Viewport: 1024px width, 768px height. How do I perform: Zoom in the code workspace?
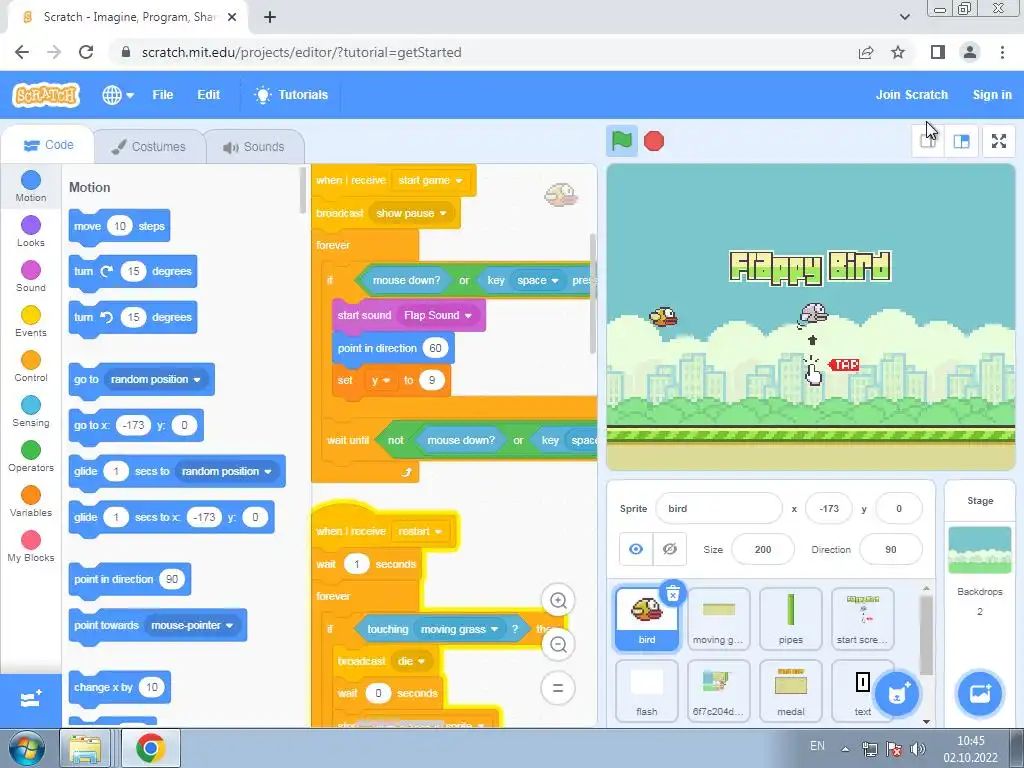tap(558, 600)
